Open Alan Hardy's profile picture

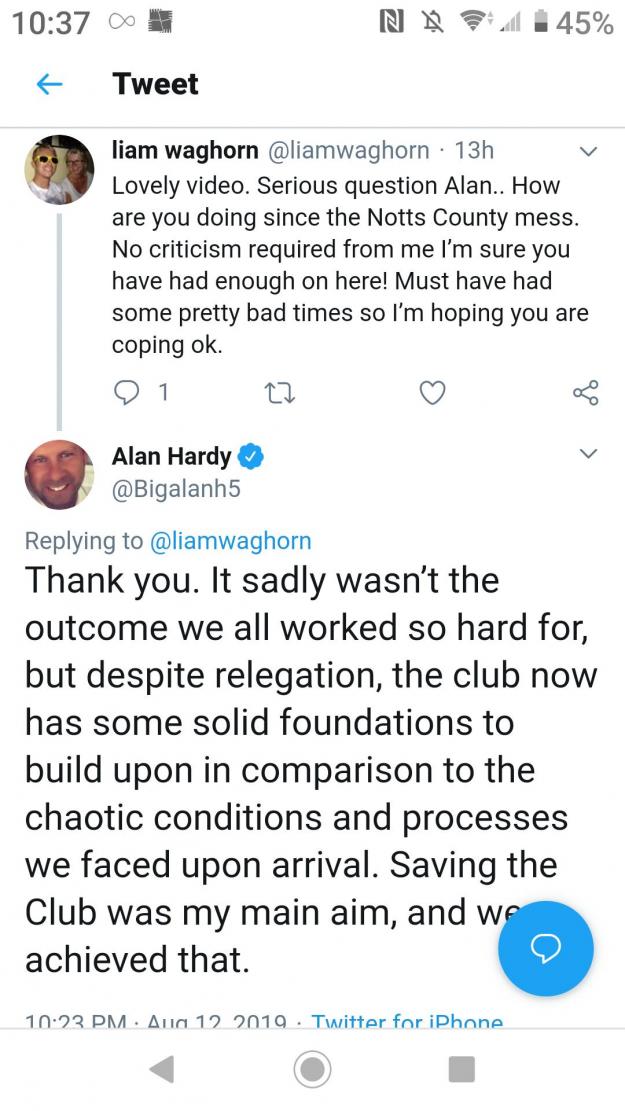pos(60,475)
